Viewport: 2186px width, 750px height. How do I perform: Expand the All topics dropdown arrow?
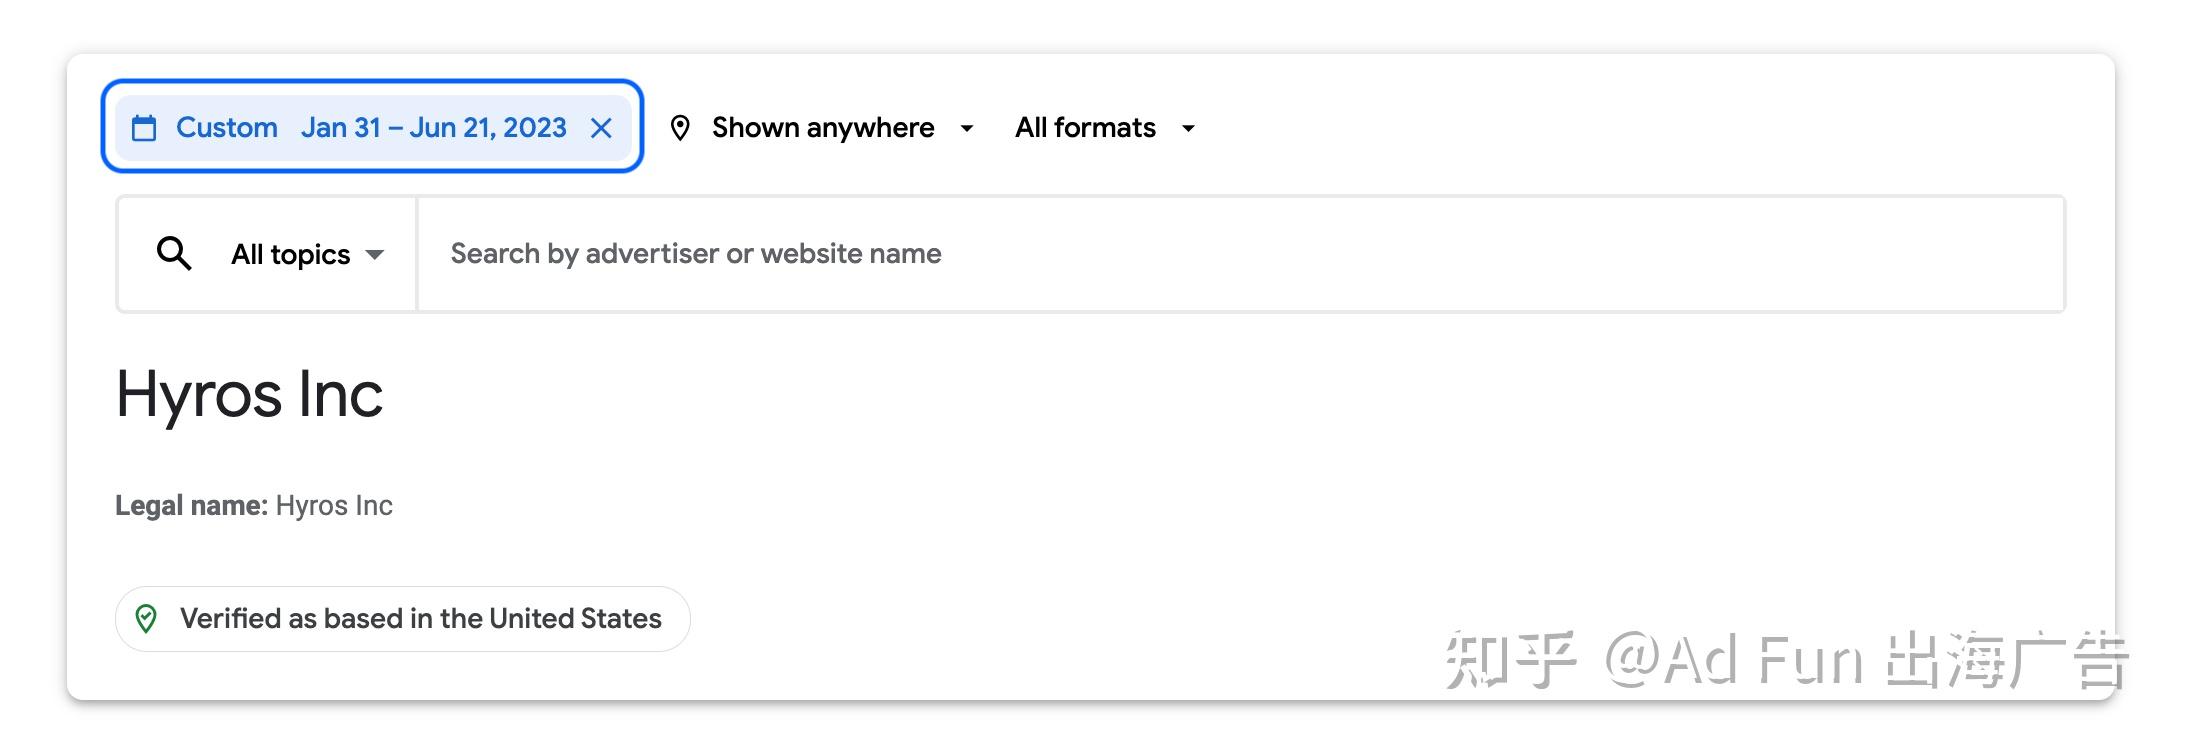pyautogui.click(x=375, y=255)
